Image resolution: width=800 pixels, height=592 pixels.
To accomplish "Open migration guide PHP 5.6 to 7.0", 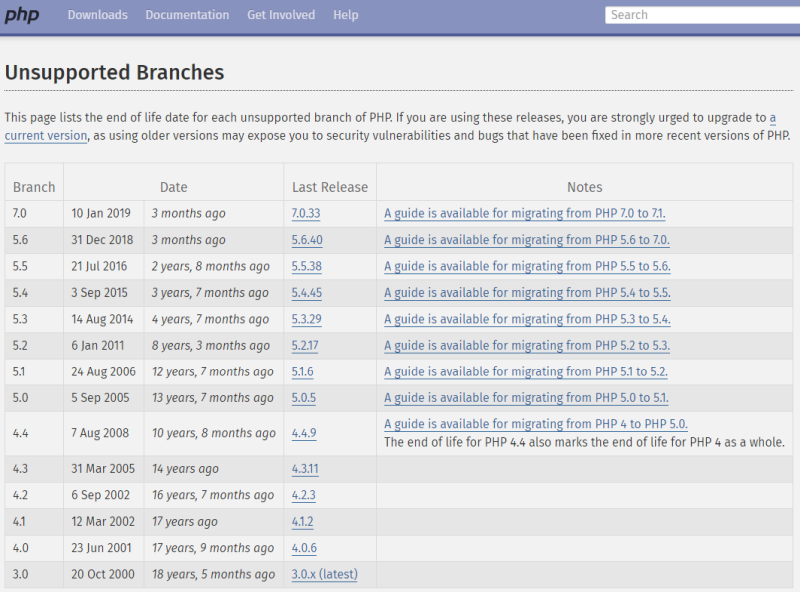I will click(527, 240).
